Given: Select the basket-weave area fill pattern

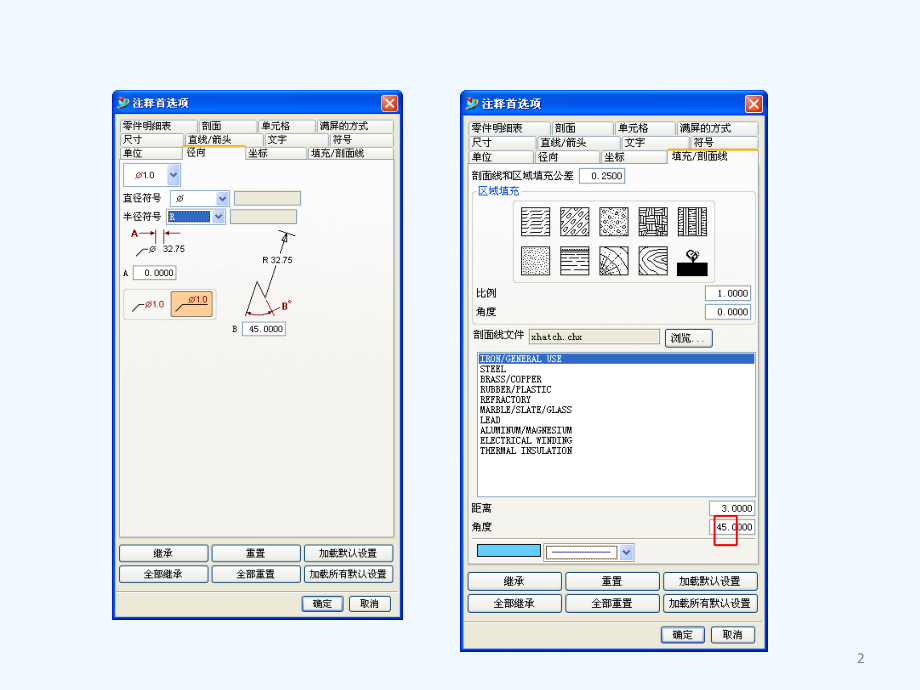Looking at the screenshot, I should tap(653, 222).
